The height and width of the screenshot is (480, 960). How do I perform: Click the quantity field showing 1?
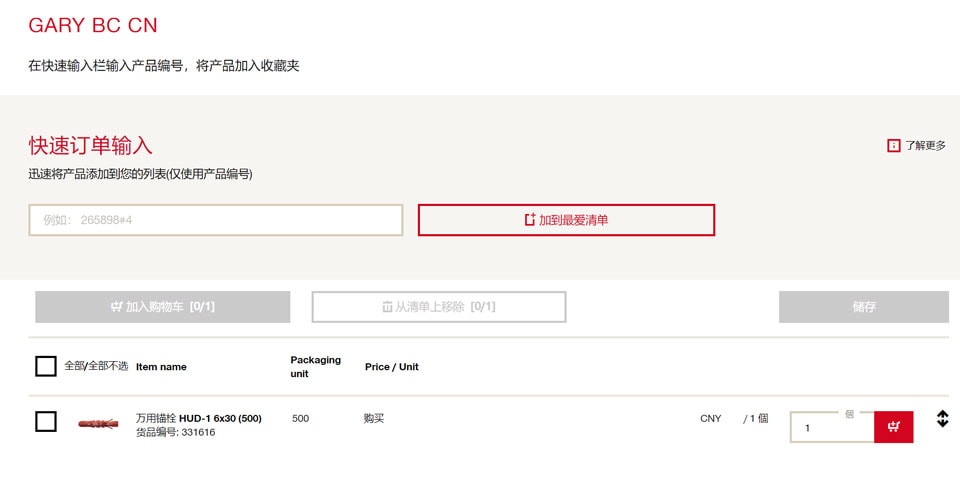831,427
